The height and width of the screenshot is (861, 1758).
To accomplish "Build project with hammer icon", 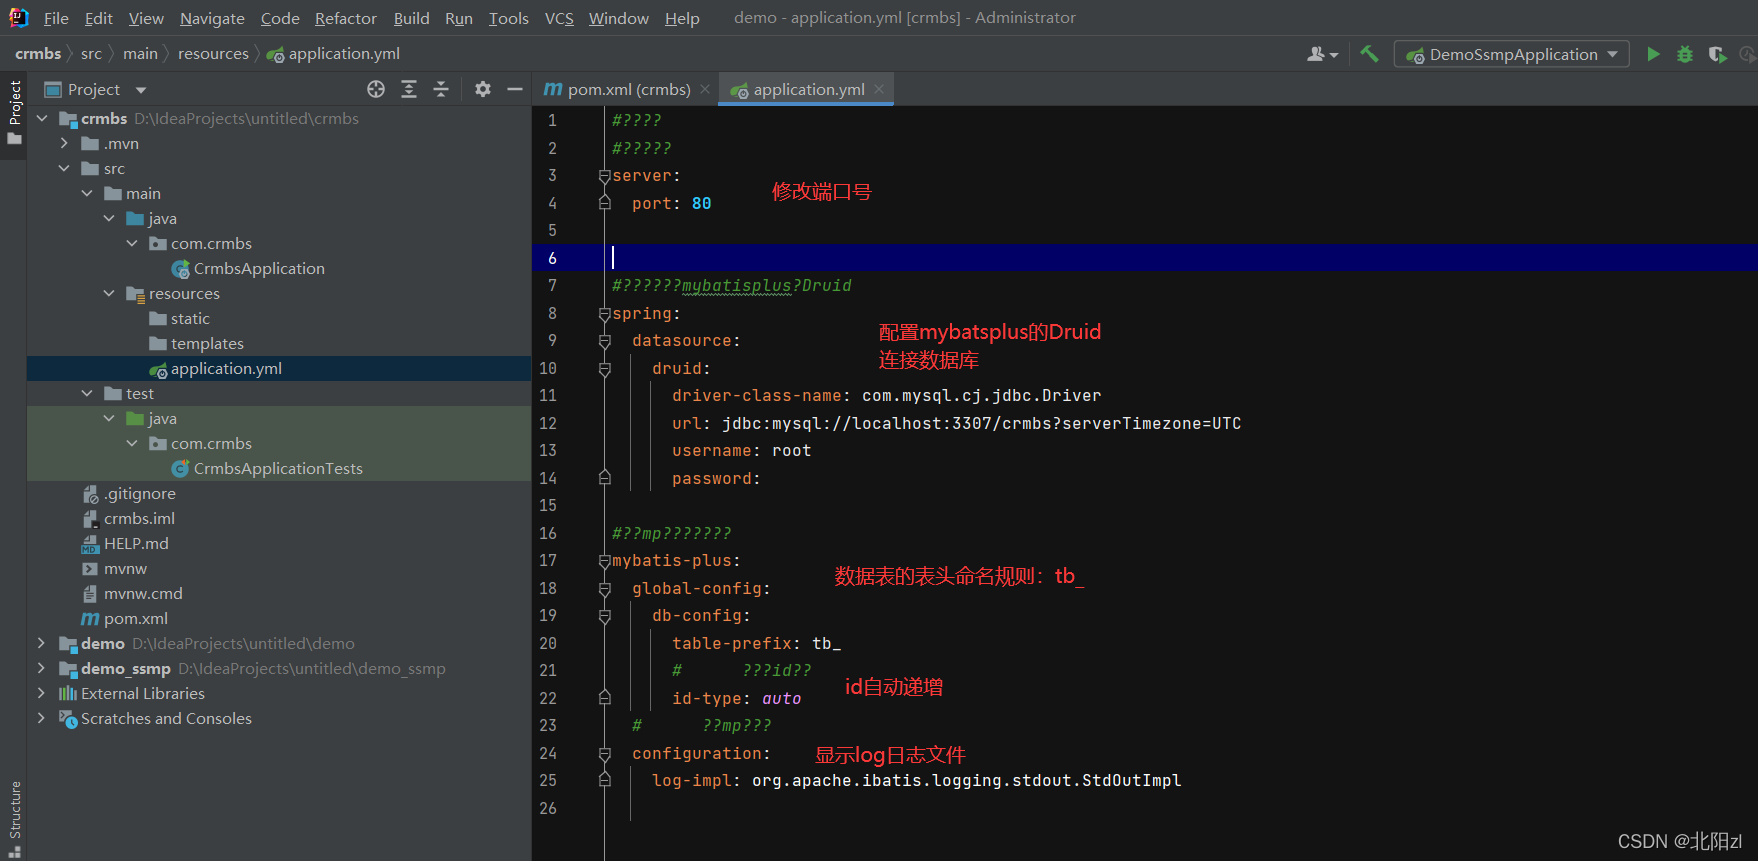I will click(x=1369, y=54).
